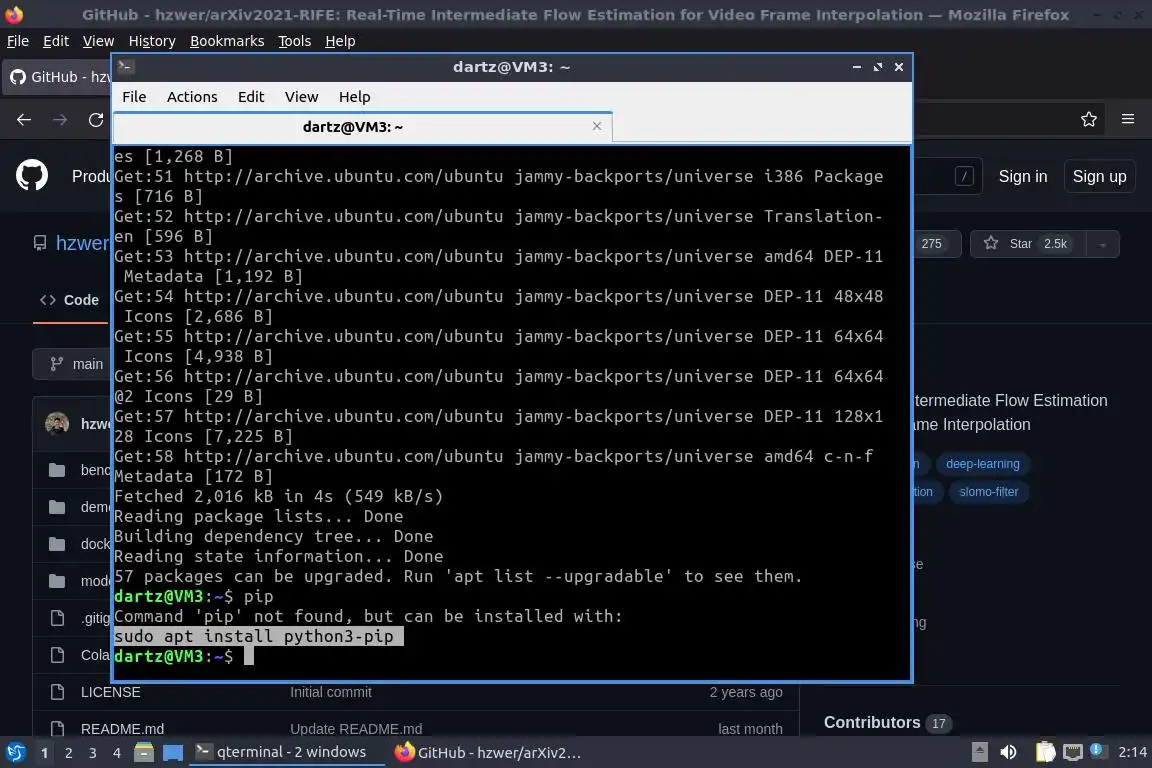The image size is (1152, 768).
Task: Click the GitHub Octocat logo
Action: pyautogui.click(x=32, y=176)
